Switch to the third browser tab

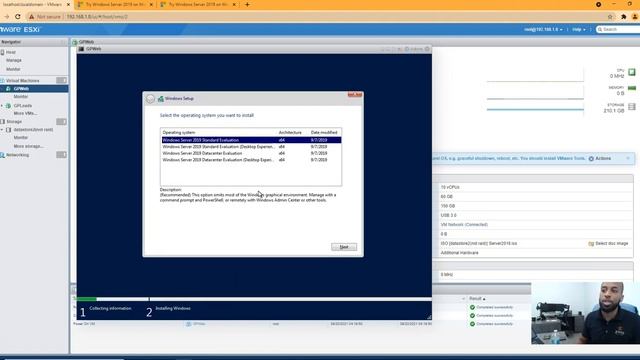[x=198, y=4]
